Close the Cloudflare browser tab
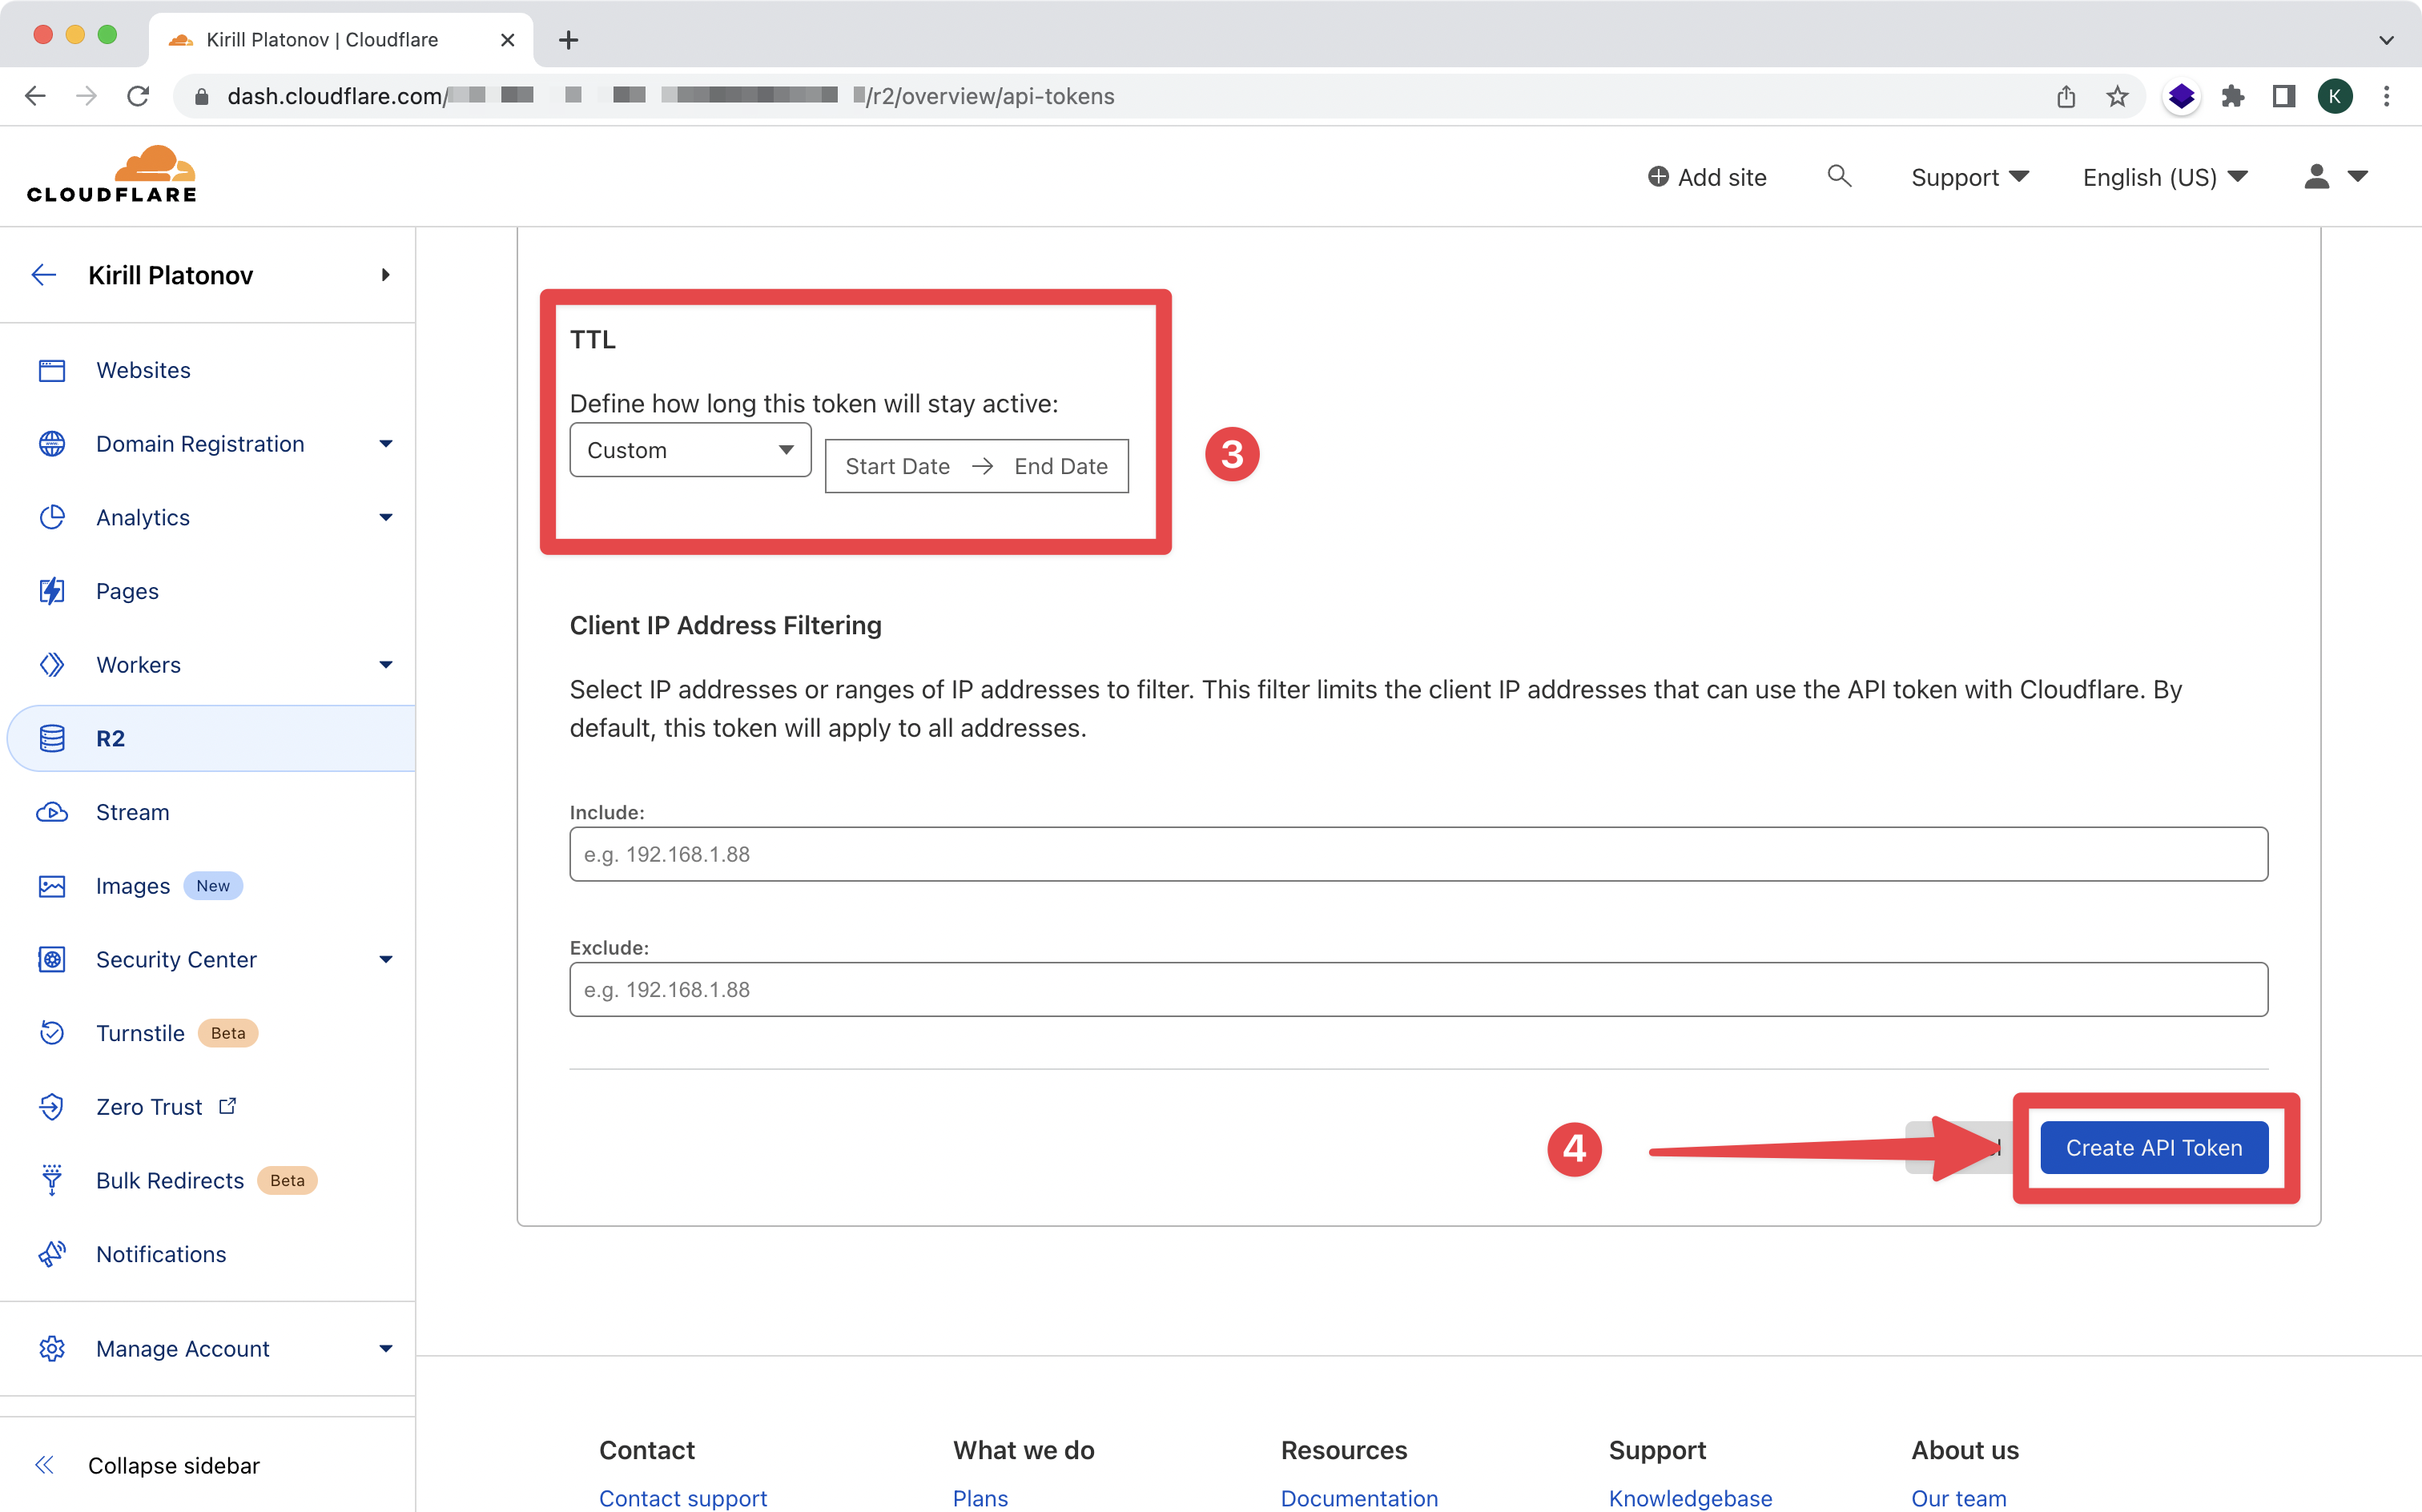Image resolution: width=2422 pixels, height=1512 pixels. coord(507,40)
